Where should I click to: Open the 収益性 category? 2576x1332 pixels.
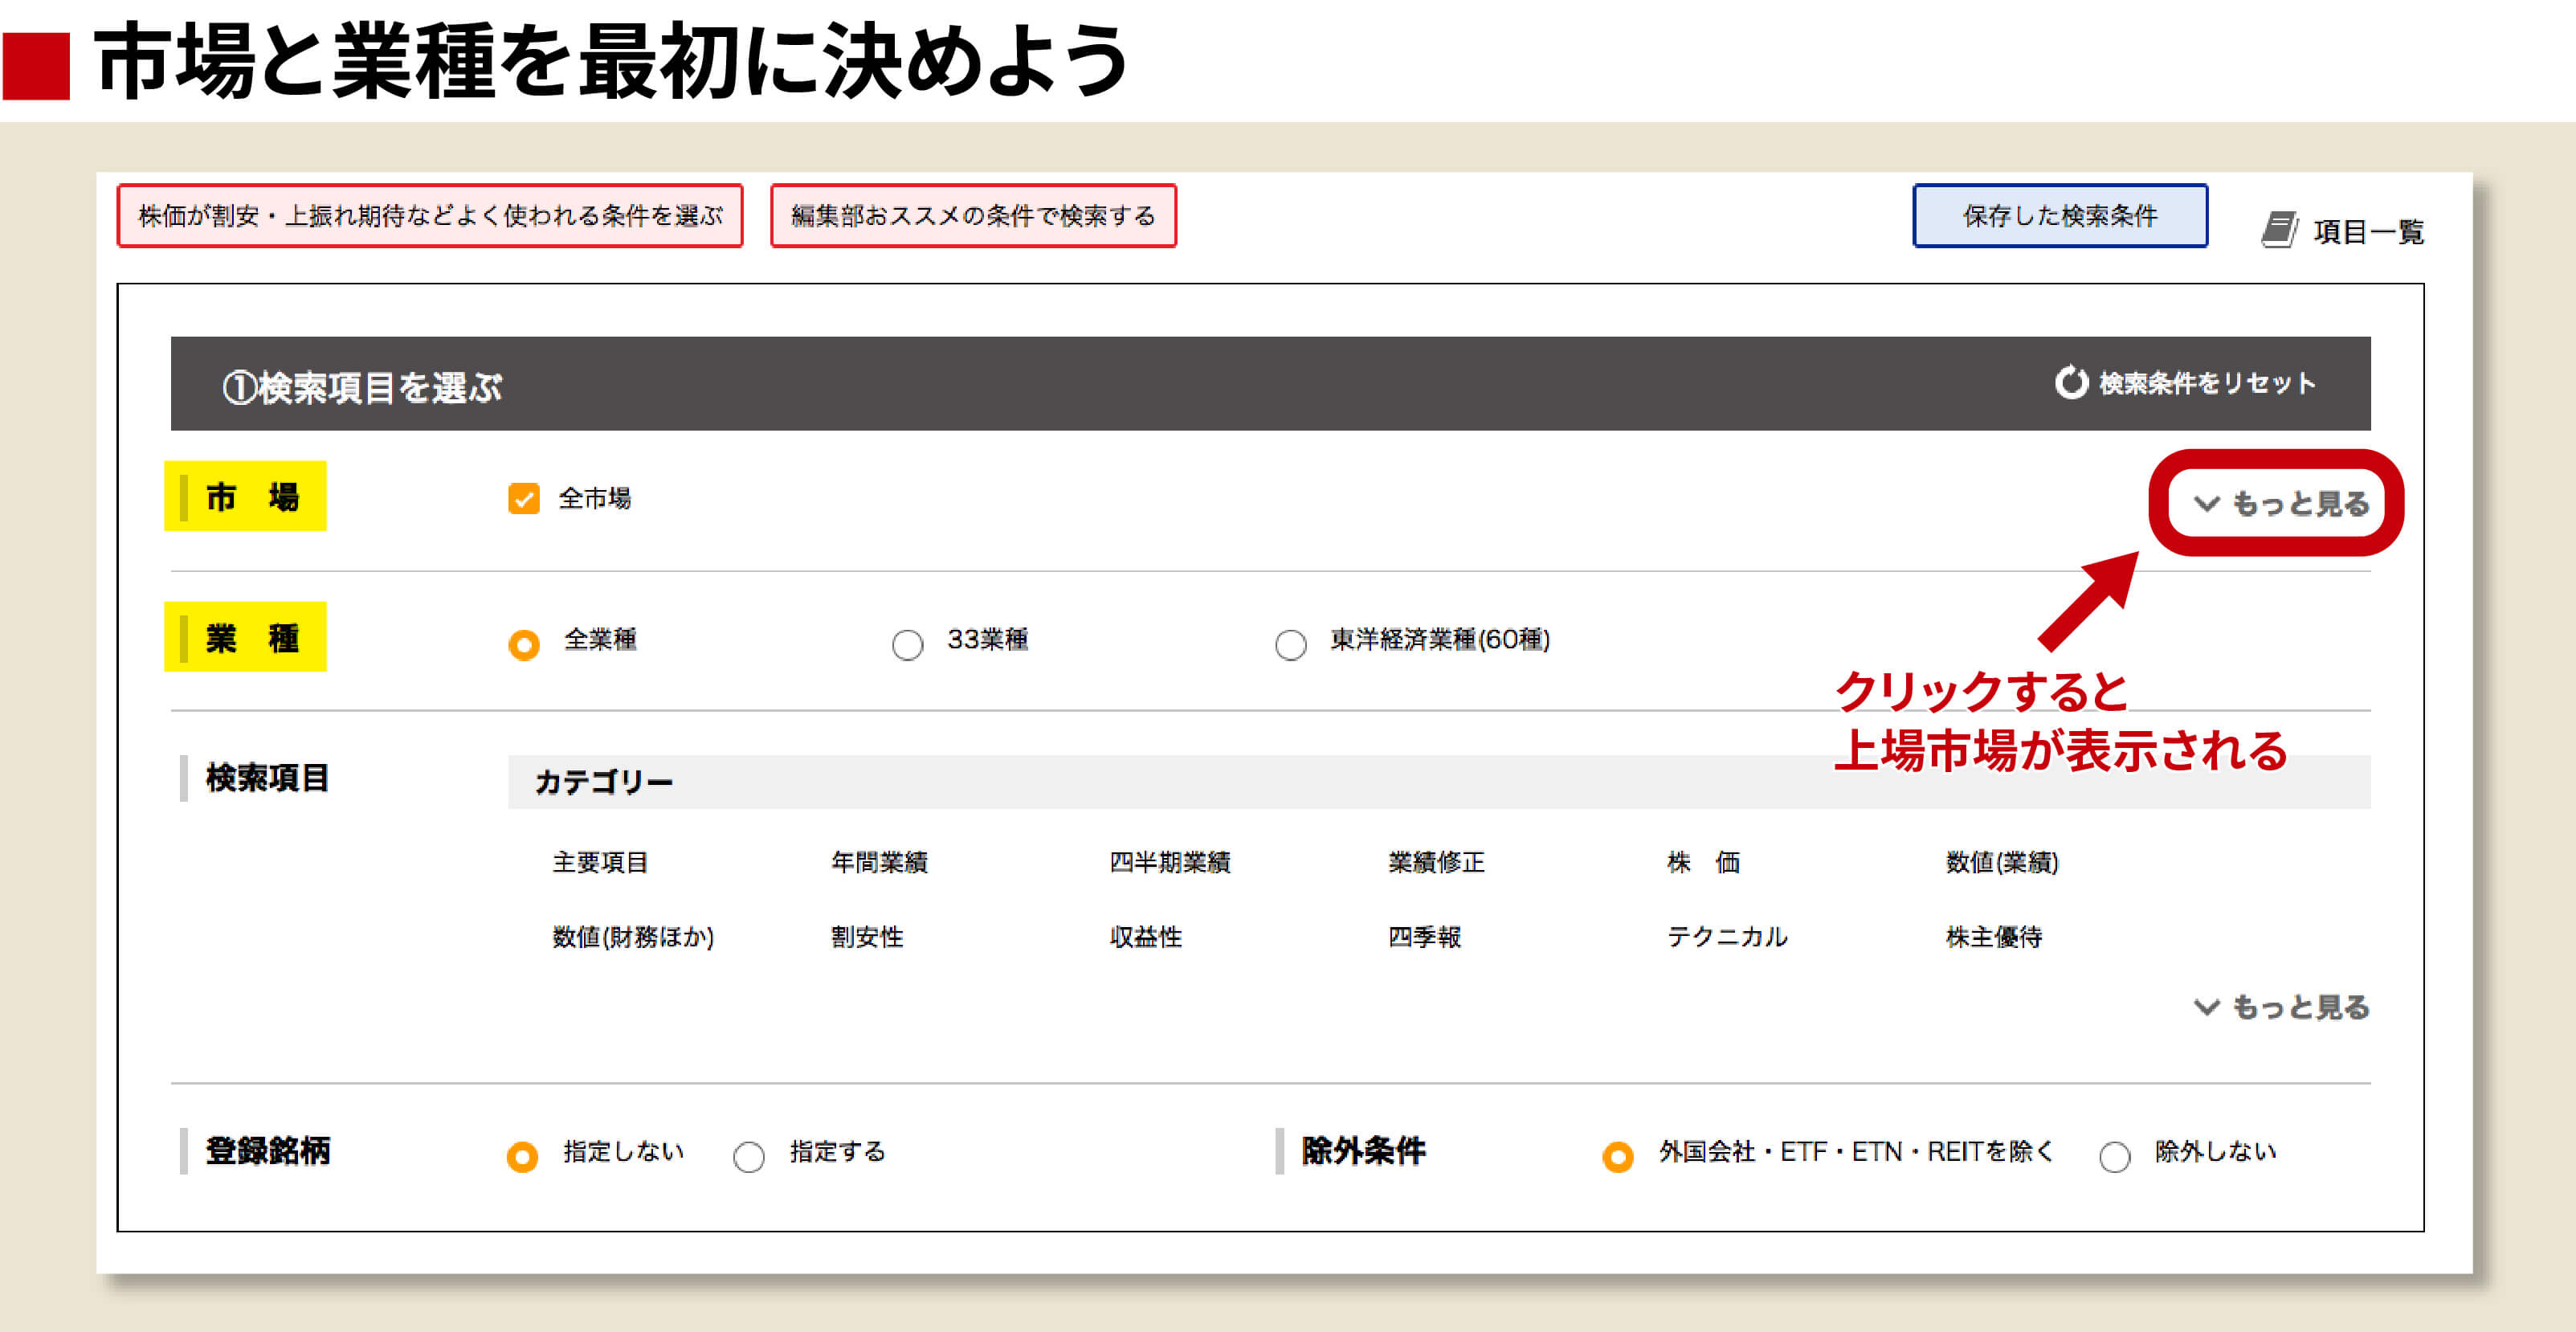point(1145,937)
